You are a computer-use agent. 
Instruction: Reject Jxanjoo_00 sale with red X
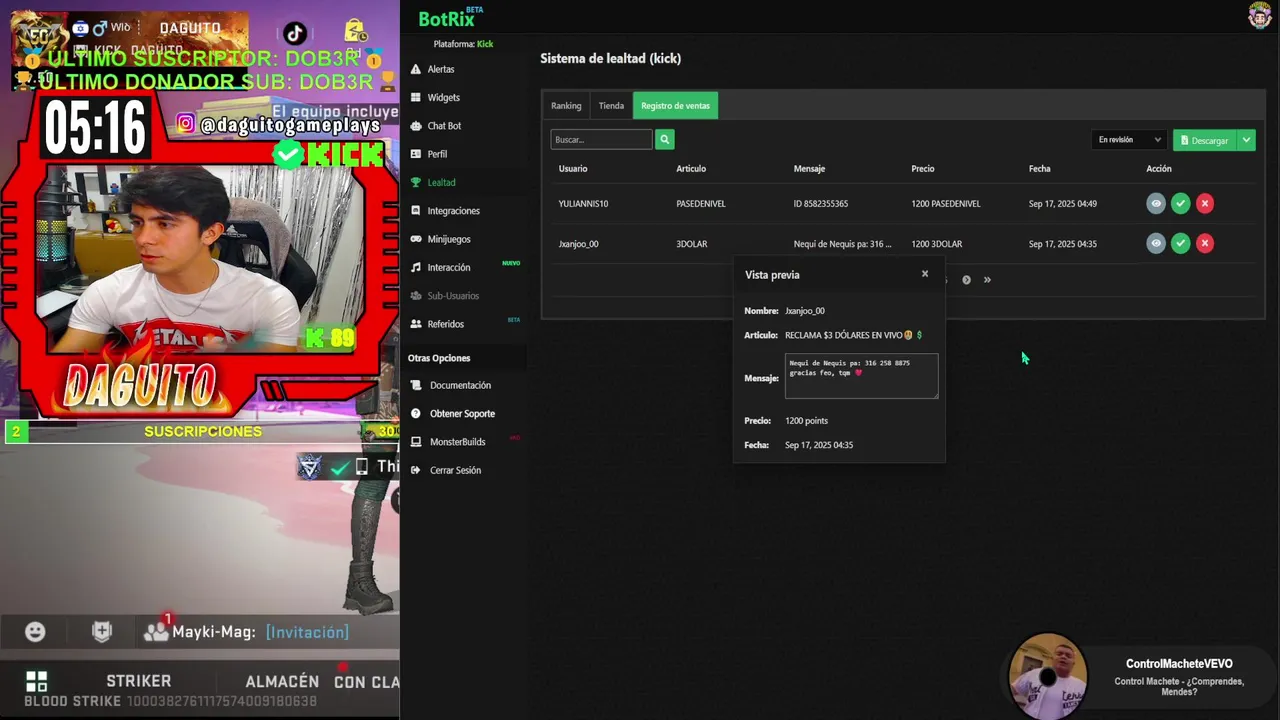1205,243
